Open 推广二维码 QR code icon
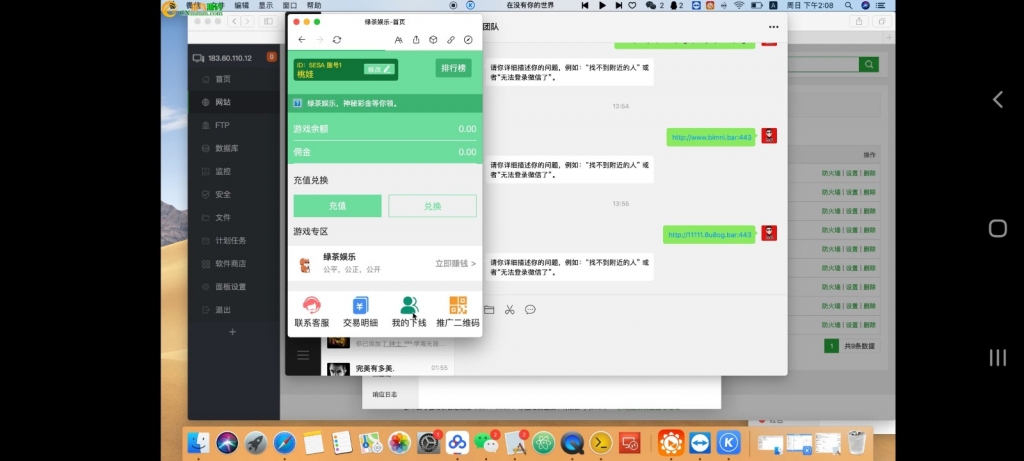The width and height of the screenshot is (1024, 461). pyautogui.click(x=457, y=311)
